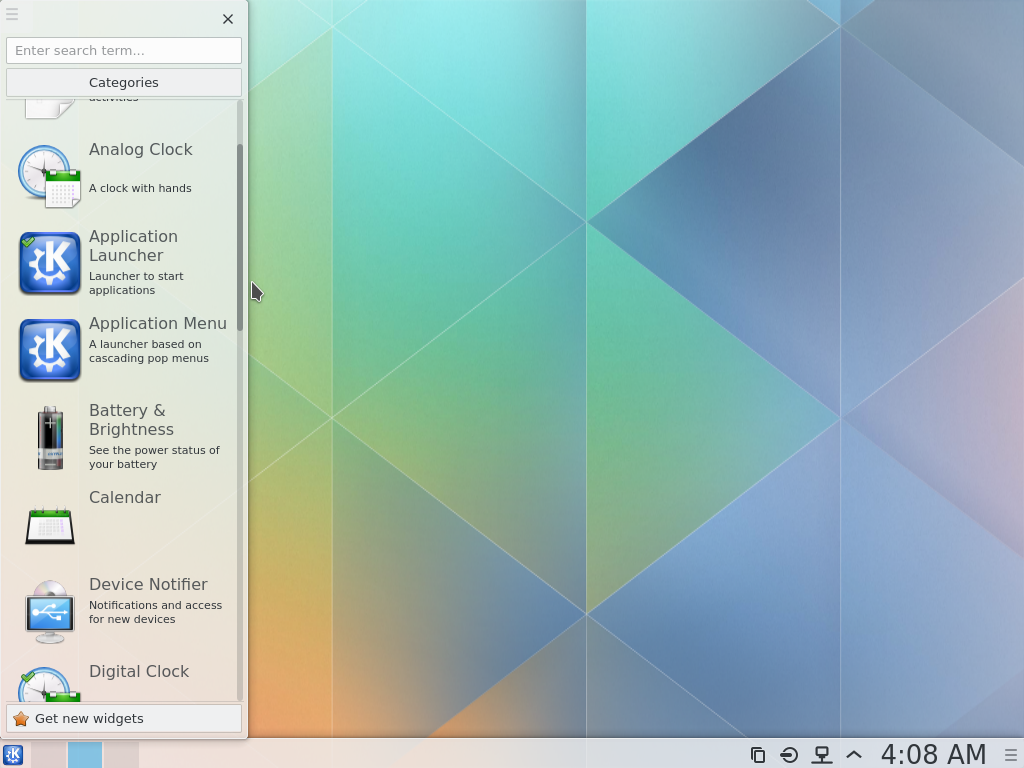Click the 4:08 AM clock
1024x768 pixels.
tap(933, 754)
